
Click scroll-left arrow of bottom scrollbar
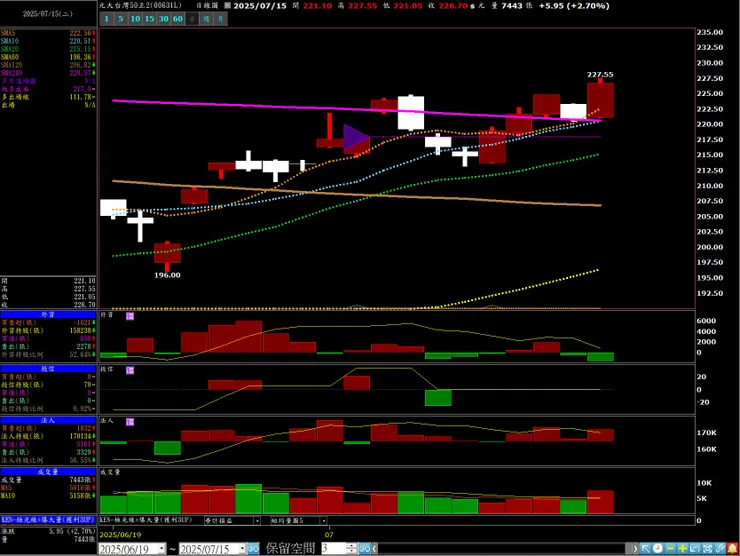(x=375, y=549)
